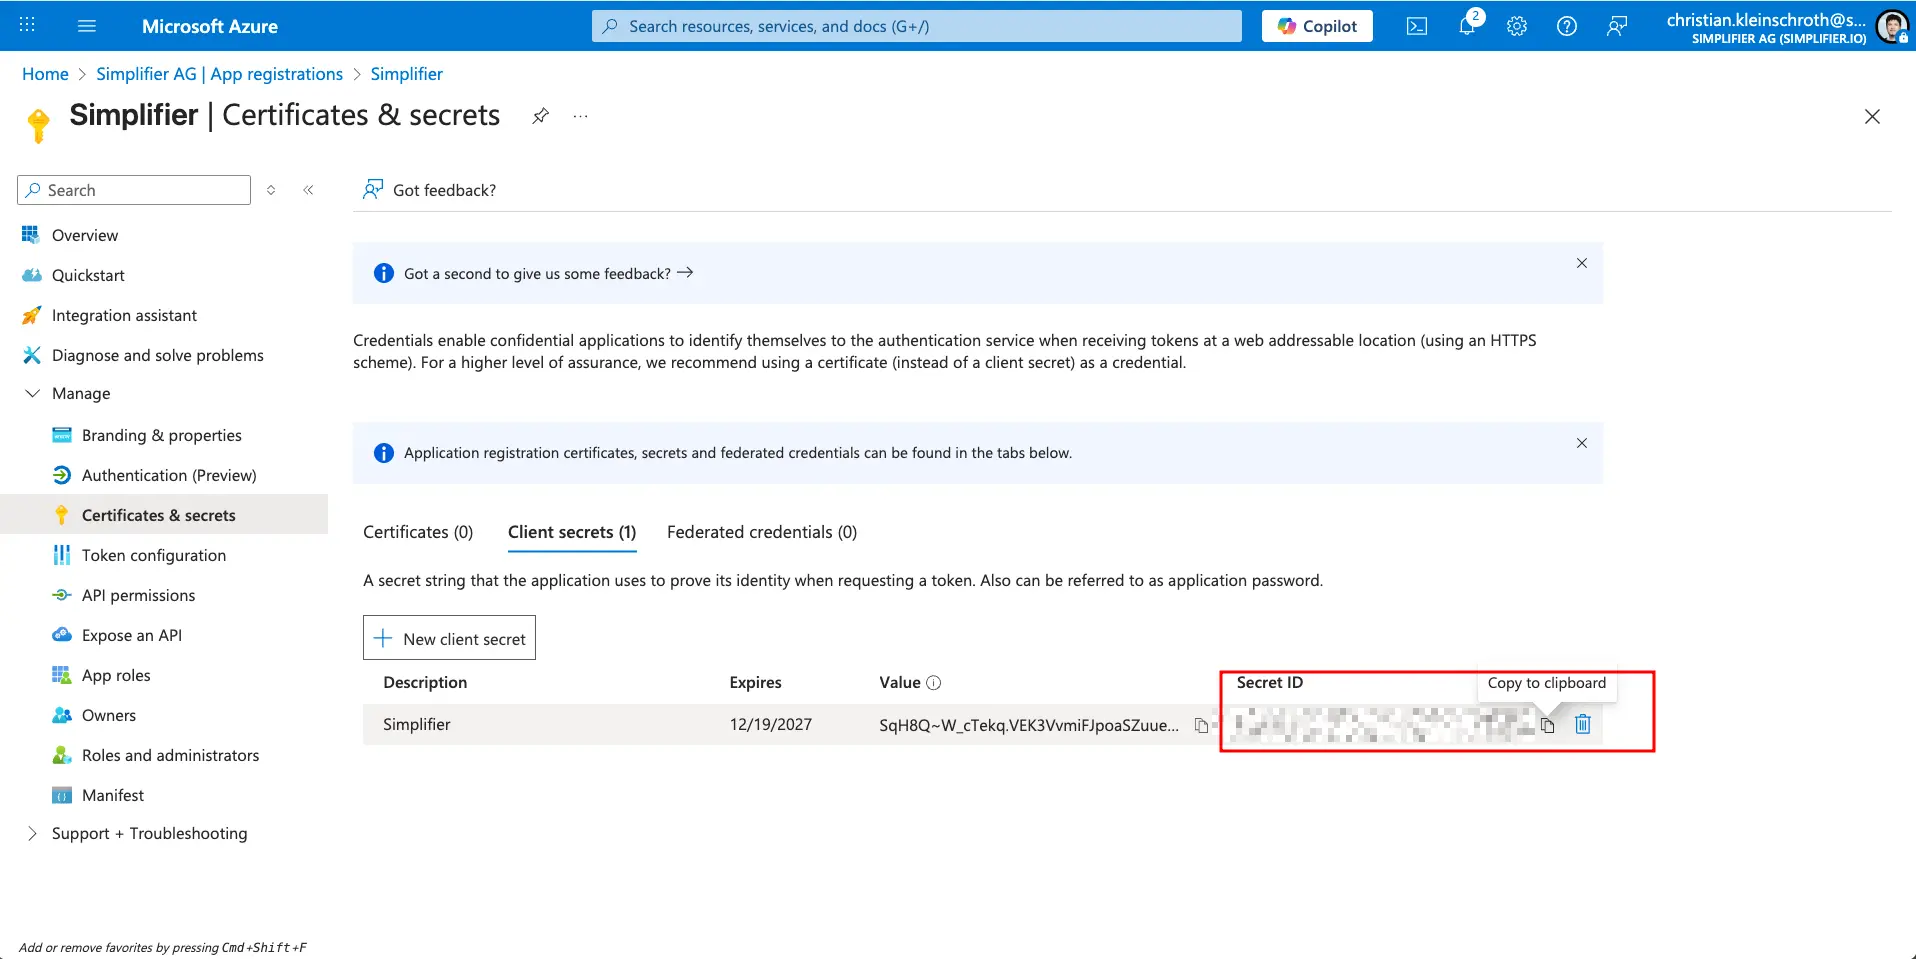This screenshot has height=959, width=1916.
Task: Click the New client secret button
Action: (x=449, y=638)
